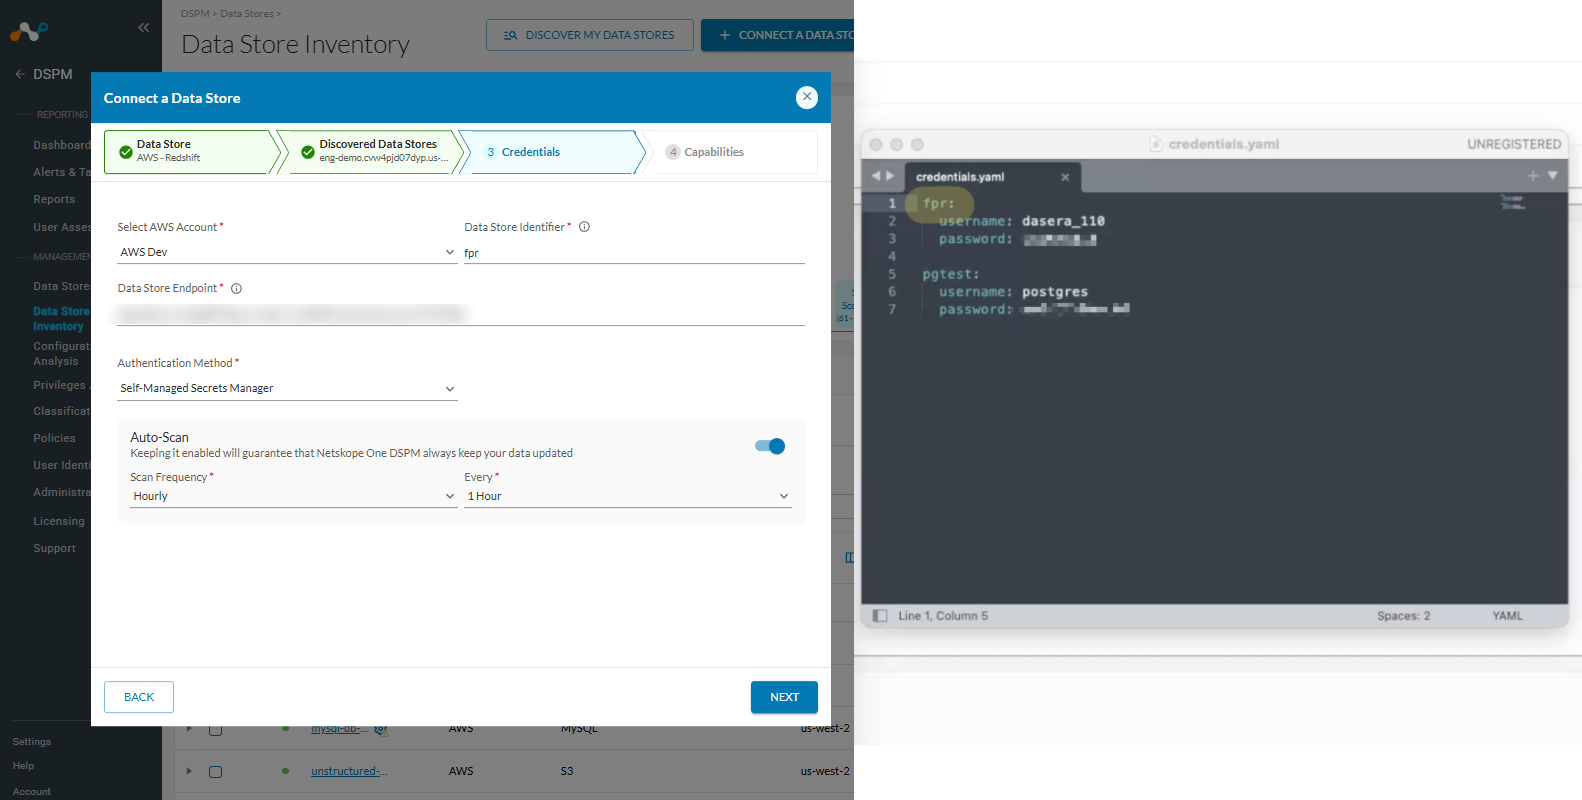Screen dimensions: 1582x800
Task: Click plus icon on Connect a Data Store button
Action: pyautogui.click(x=725, y=35)
